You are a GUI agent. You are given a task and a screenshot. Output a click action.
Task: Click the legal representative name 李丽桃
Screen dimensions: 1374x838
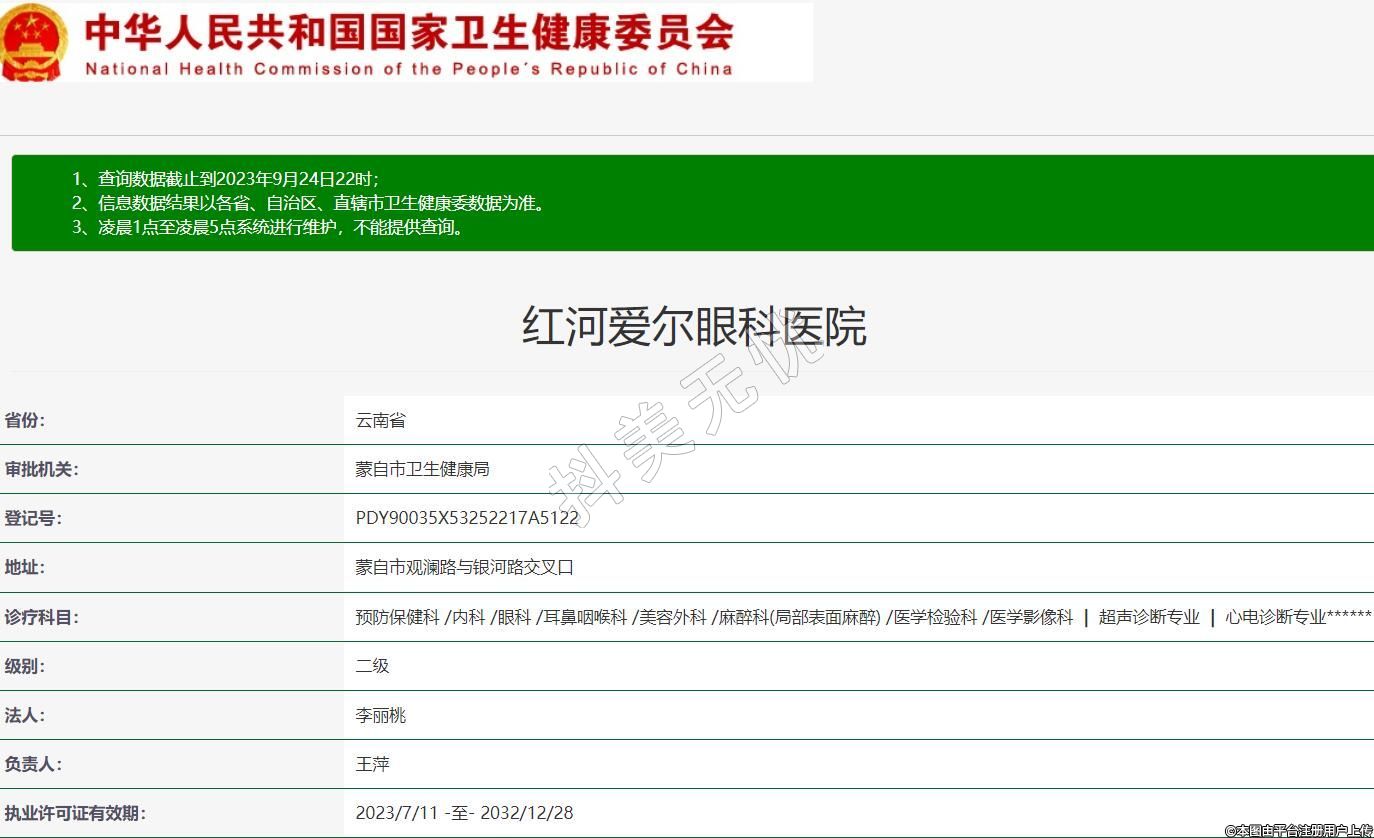pyautogui.click(x=381, y=715)
